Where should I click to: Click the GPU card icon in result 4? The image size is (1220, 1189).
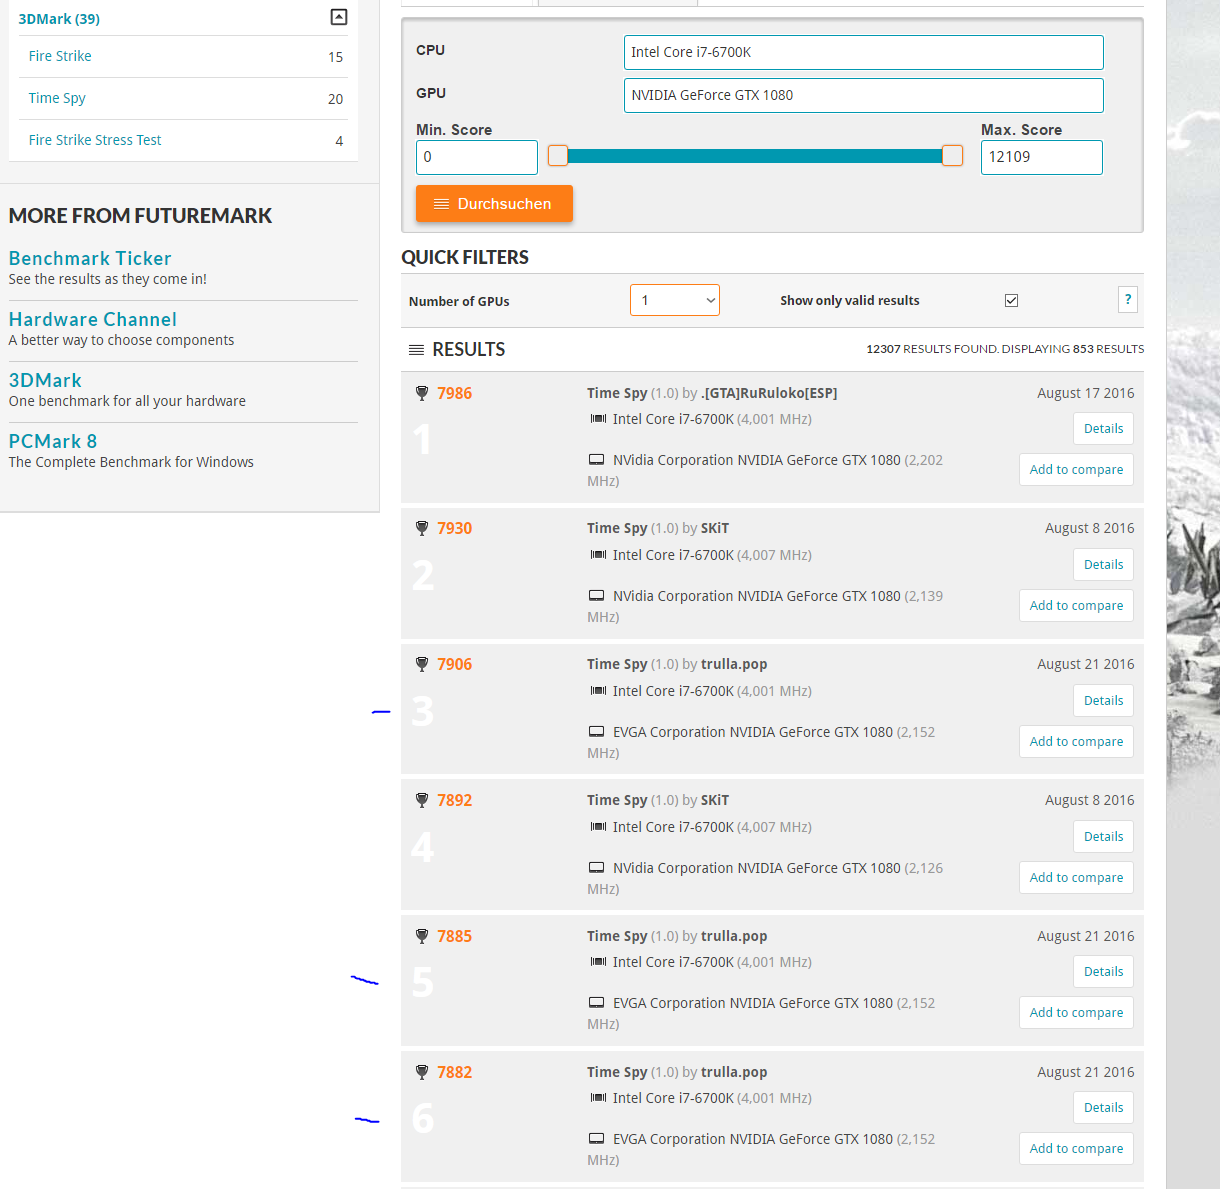point(597,868)
